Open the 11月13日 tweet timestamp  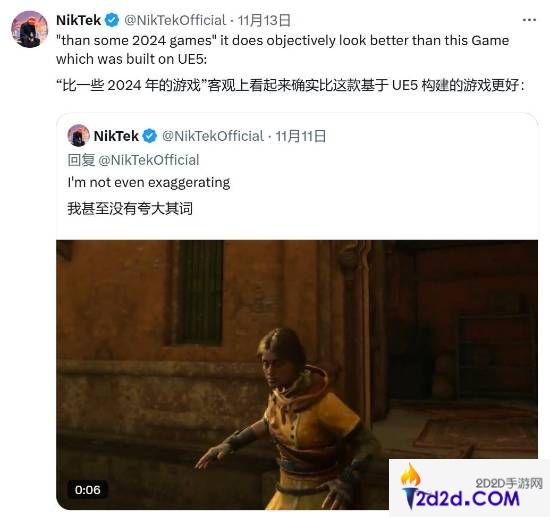[264, 20]
